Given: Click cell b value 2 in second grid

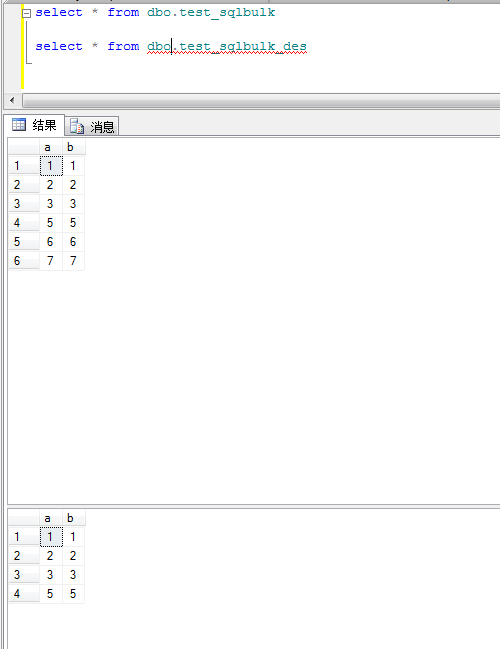Looking at the screenshot, I should 74,556.
